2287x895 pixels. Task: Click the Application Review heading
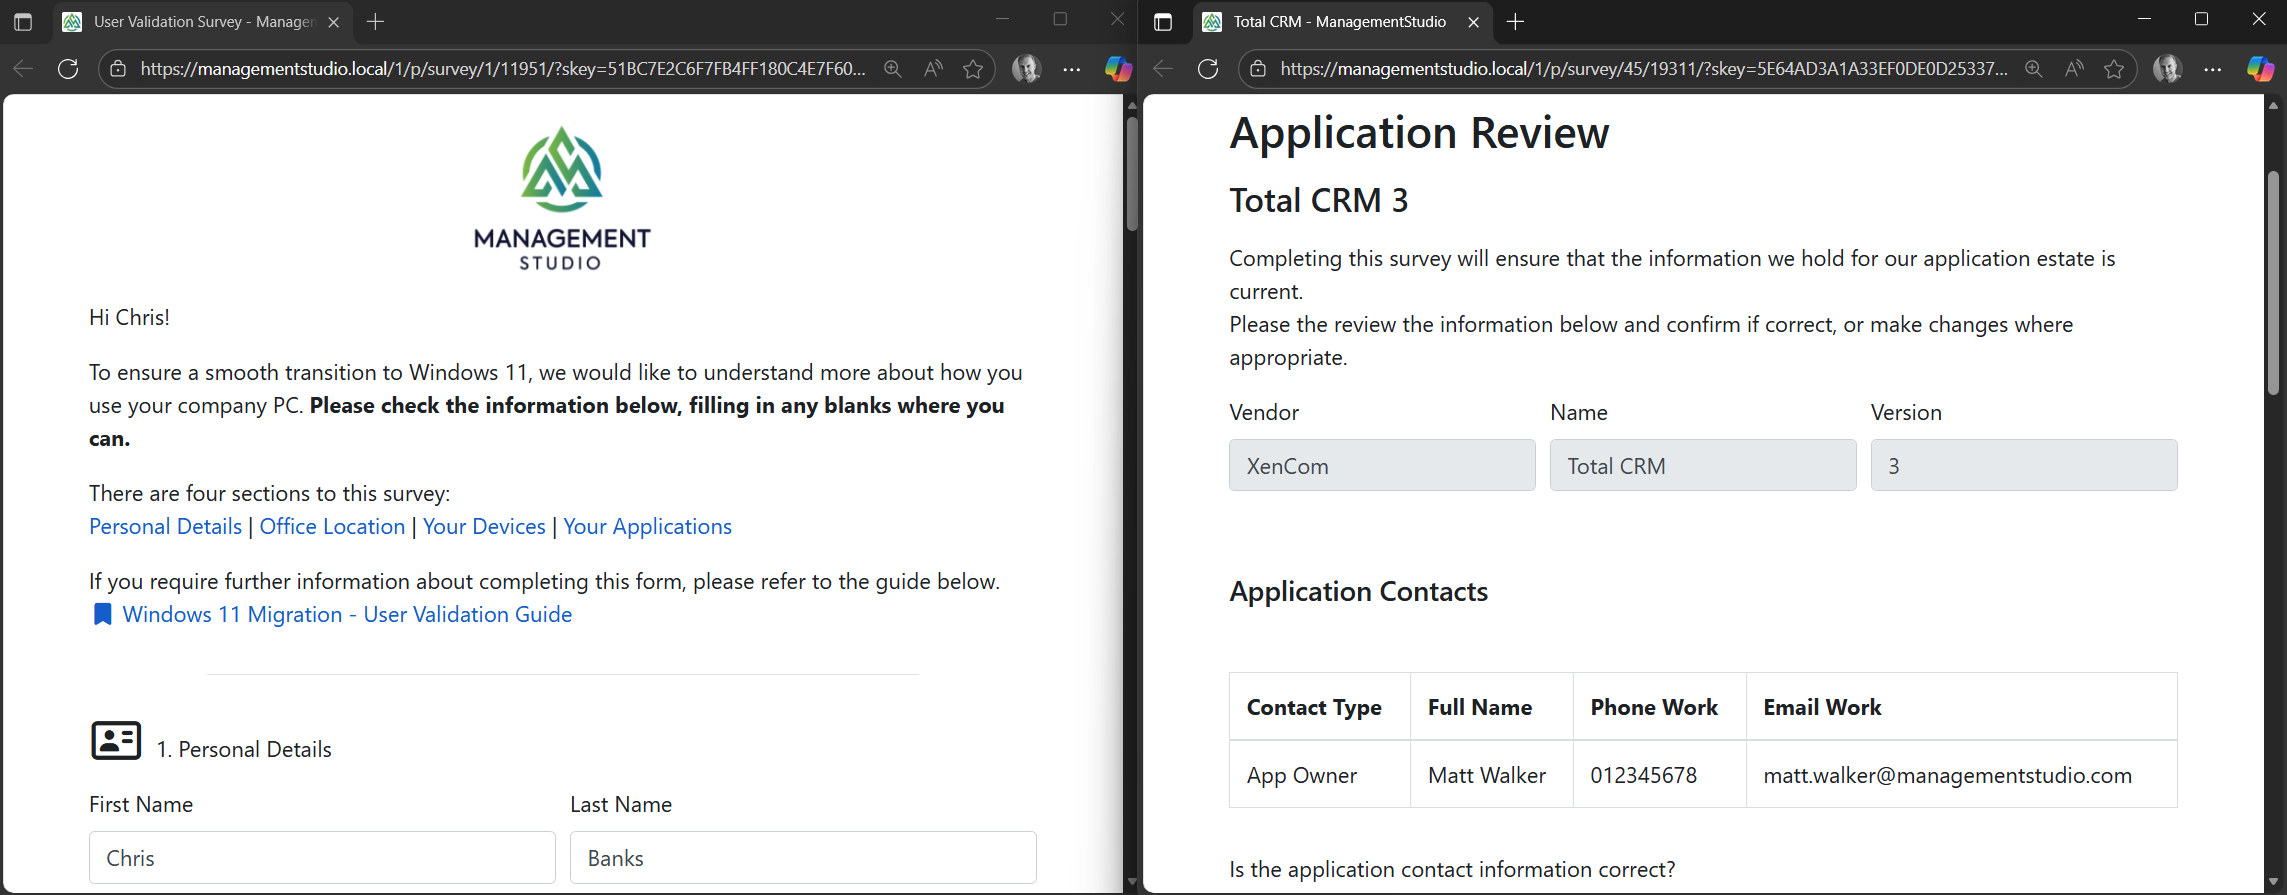[x=1419, y=132]
